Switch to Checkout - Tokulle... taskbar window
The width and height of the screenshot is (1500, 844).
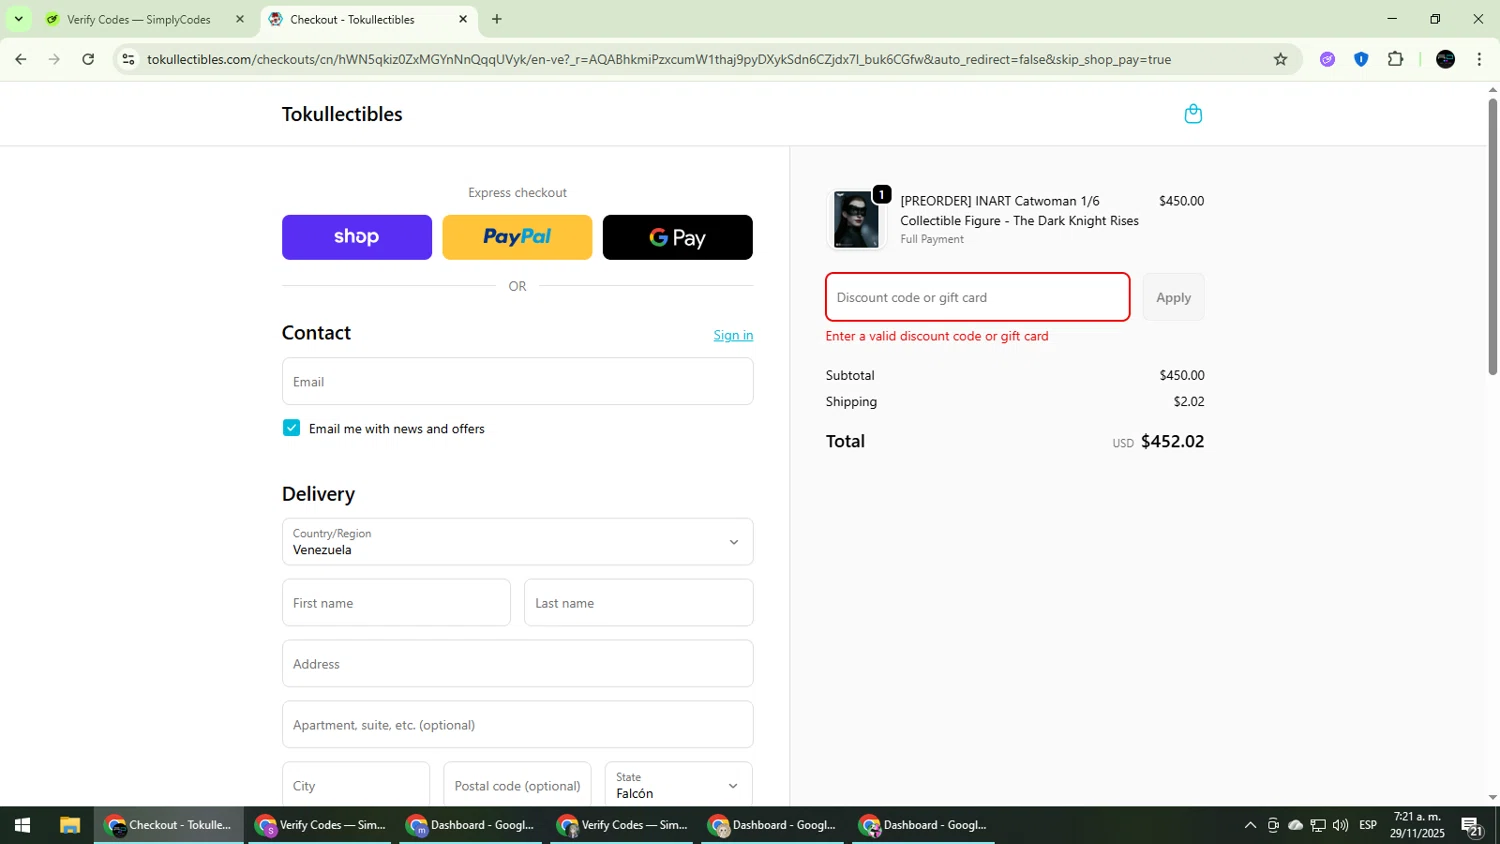169,825
